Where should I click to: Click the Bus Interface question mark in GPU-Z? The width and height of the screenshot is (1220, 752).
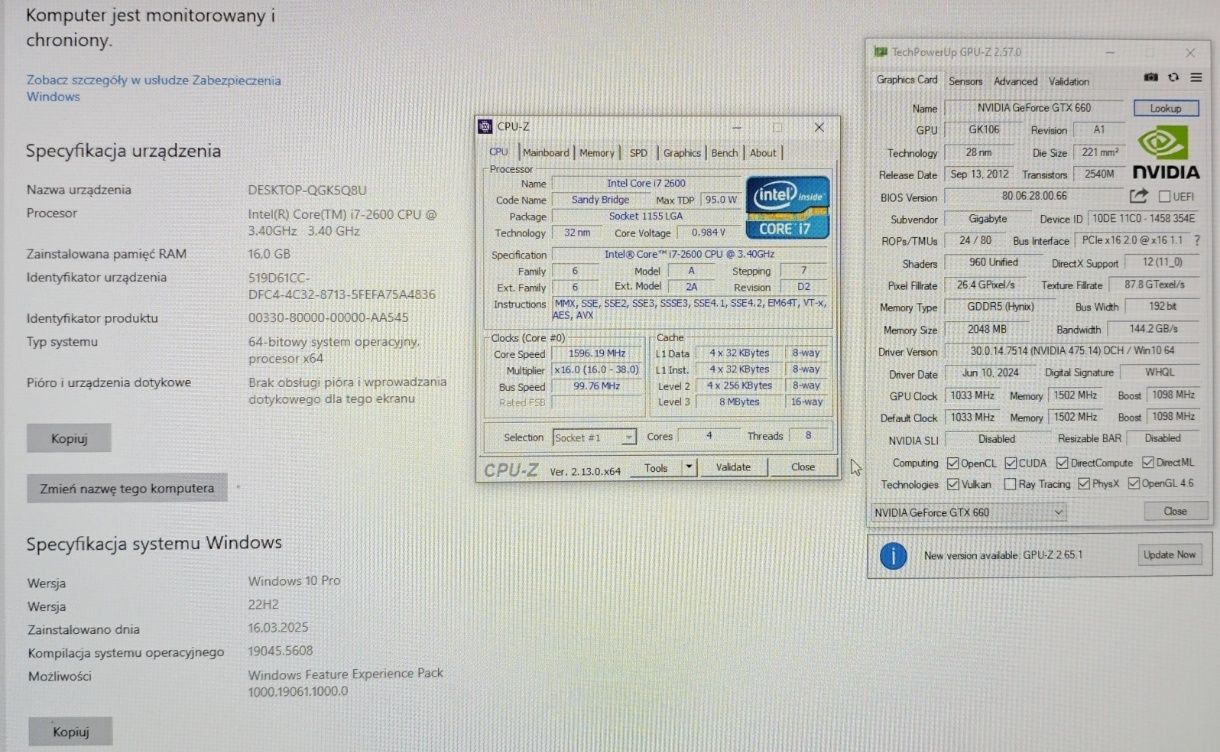pyautogui.click(x=1196, y=241)
